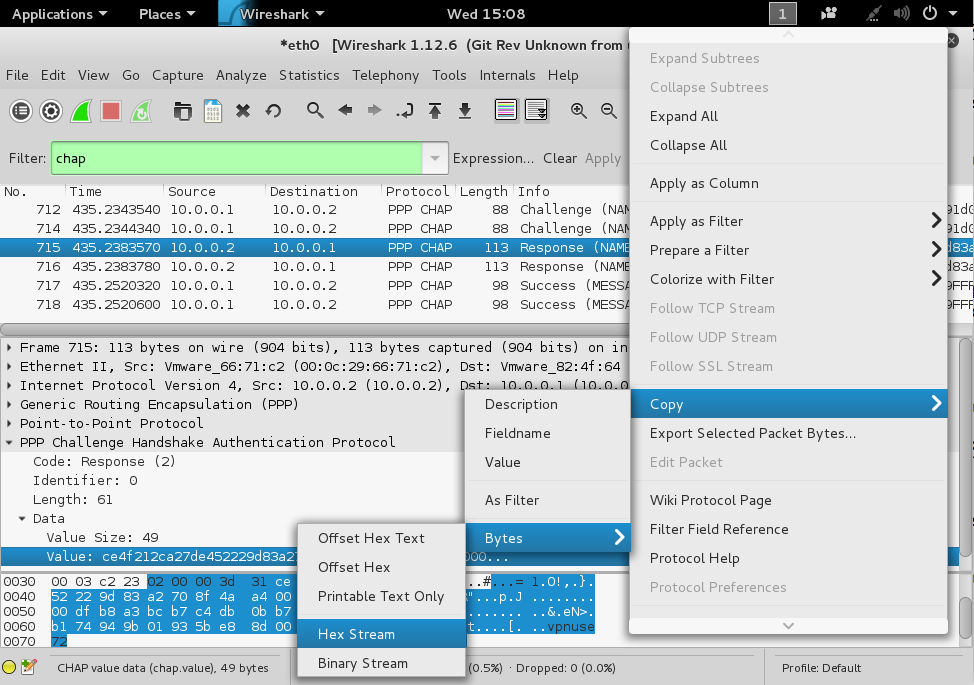Viewport: 974px width, 685px height.
Task: Select packet 712 Challenge row
Action: pos(315,209)
